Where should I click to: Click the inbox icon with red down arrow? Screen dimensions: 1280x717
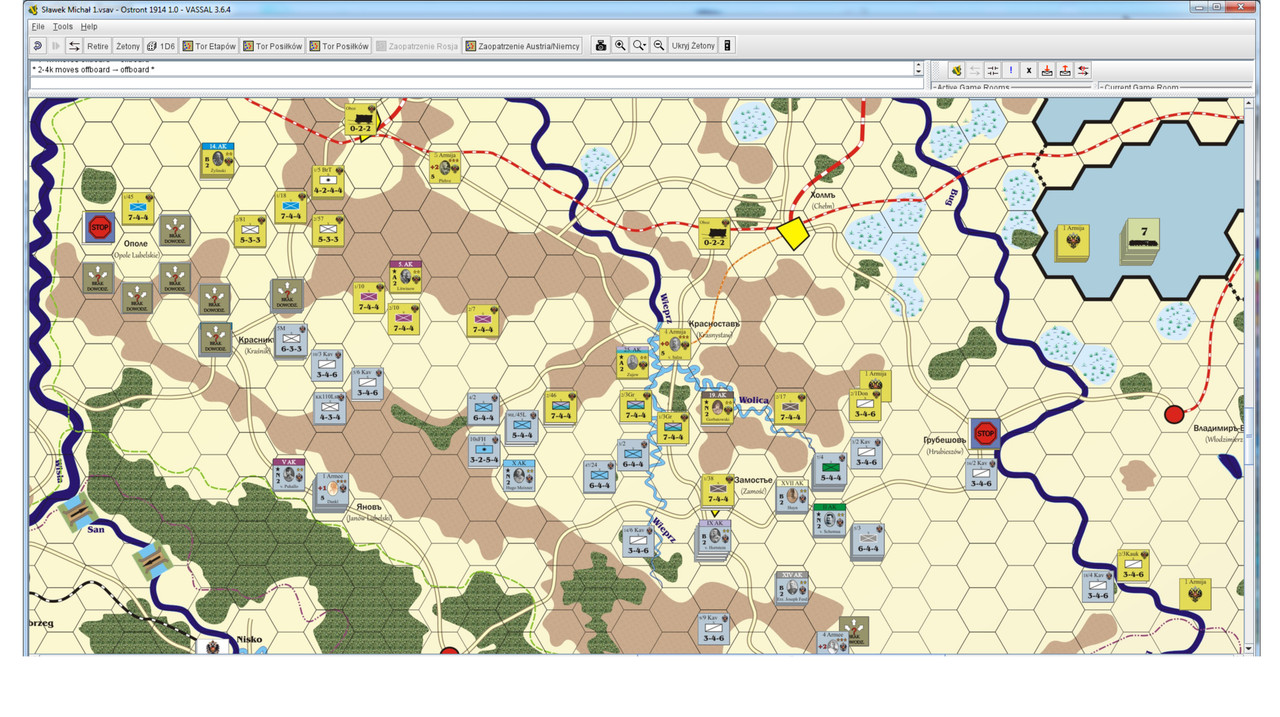tap(1047, 70)
